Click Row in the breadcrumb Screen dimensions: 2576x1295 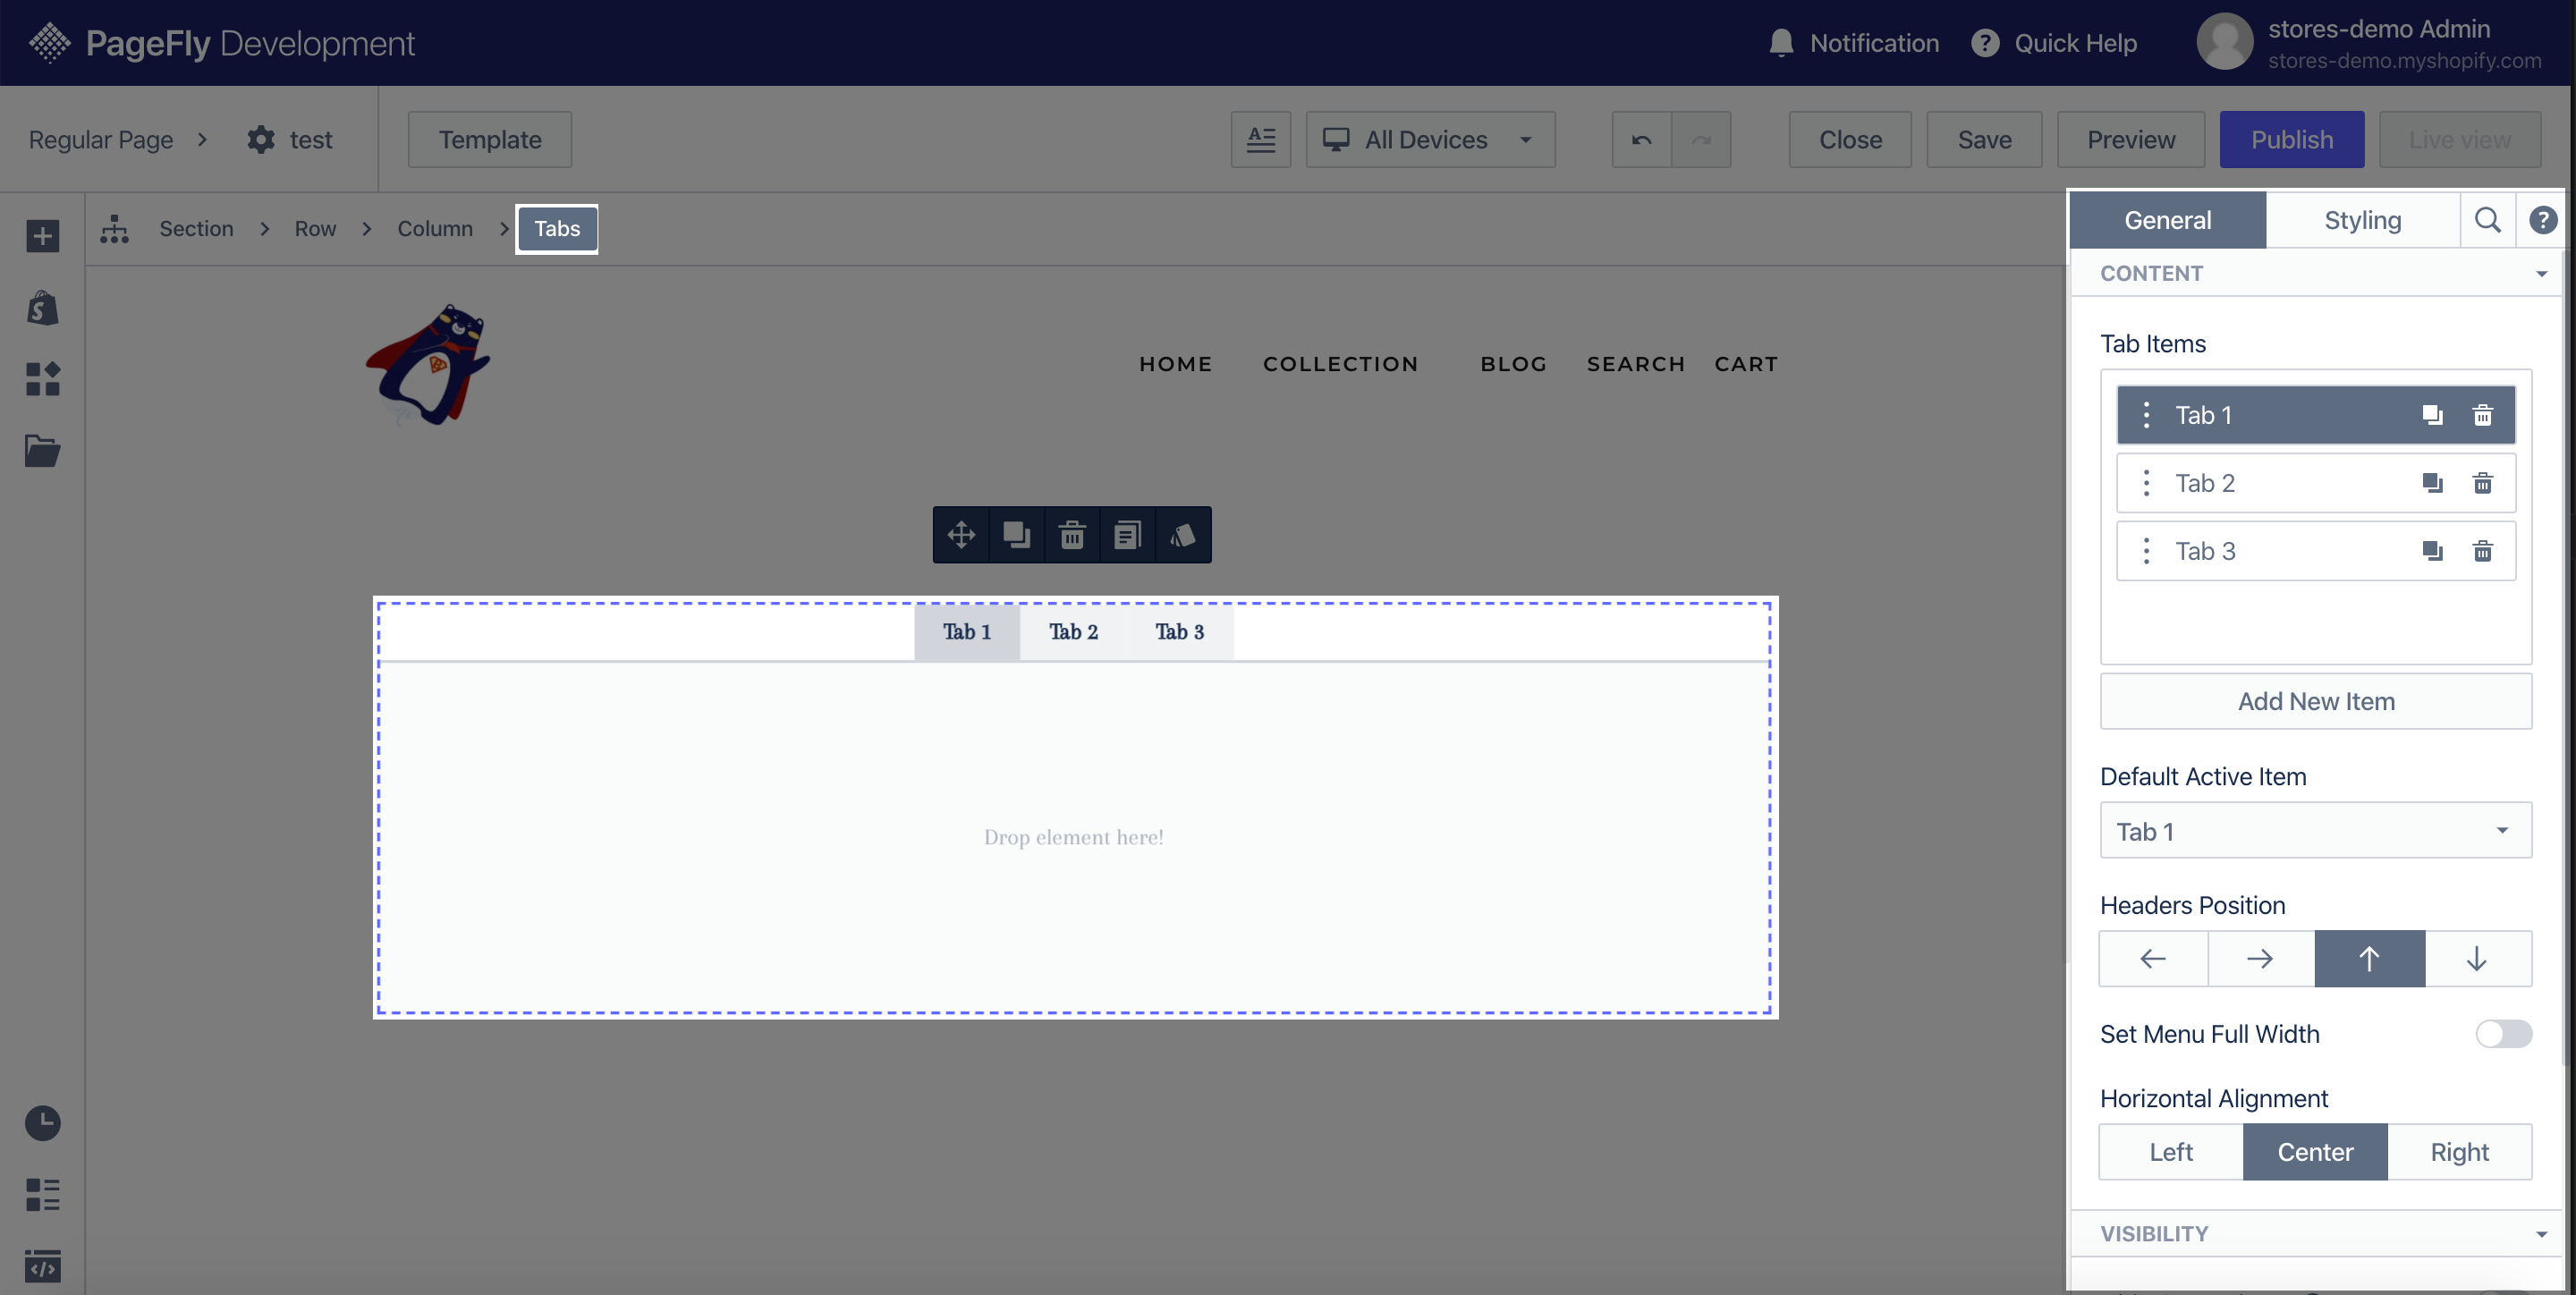[x=315, y=229]
